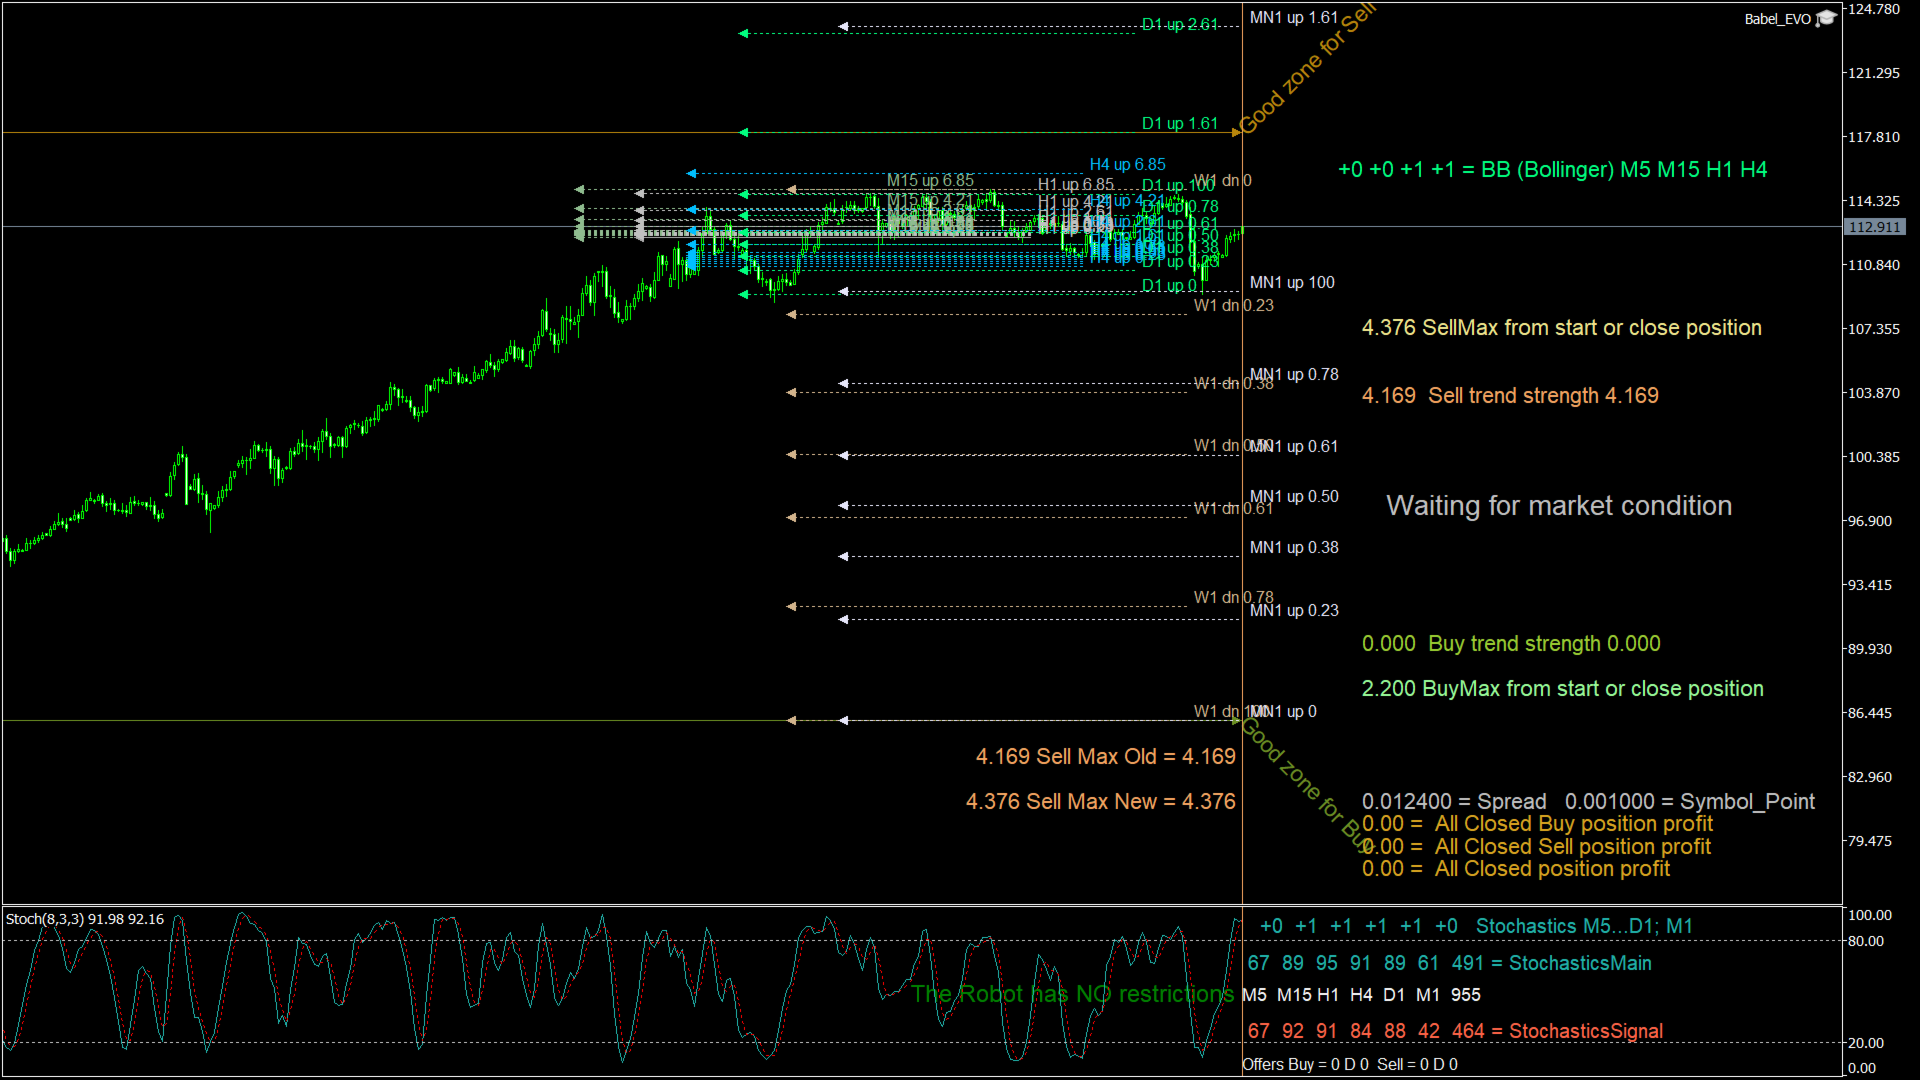This screenshot has height=1080, width=1920.
Task: Select the StochasticsSignal values line
Action: tap(1455, 1032)
